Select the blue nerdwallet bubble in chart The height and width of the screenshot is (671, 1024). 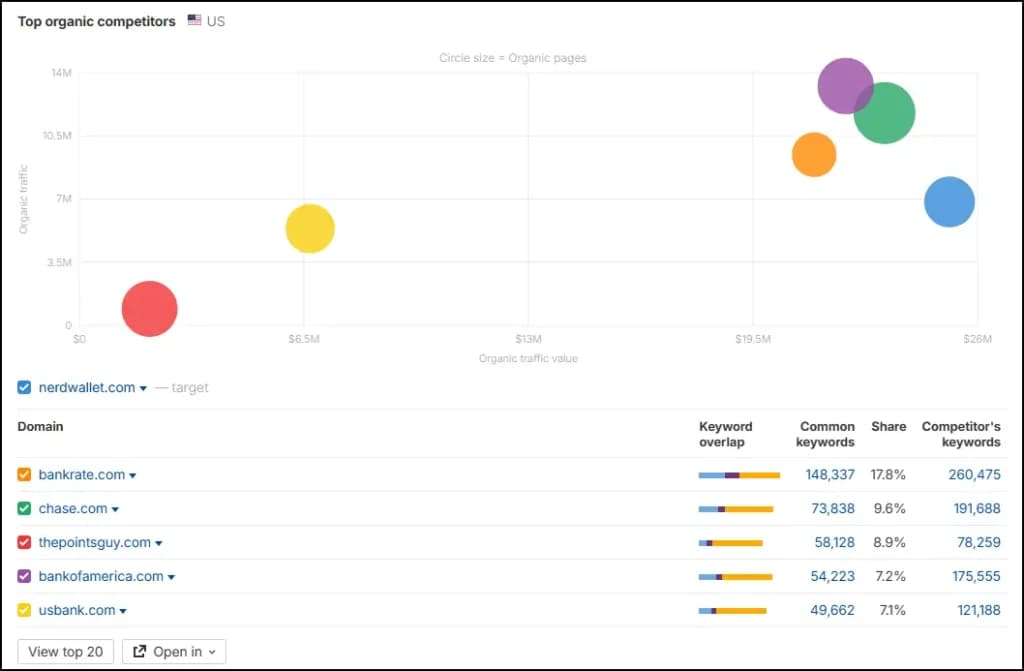pos(950,202)
